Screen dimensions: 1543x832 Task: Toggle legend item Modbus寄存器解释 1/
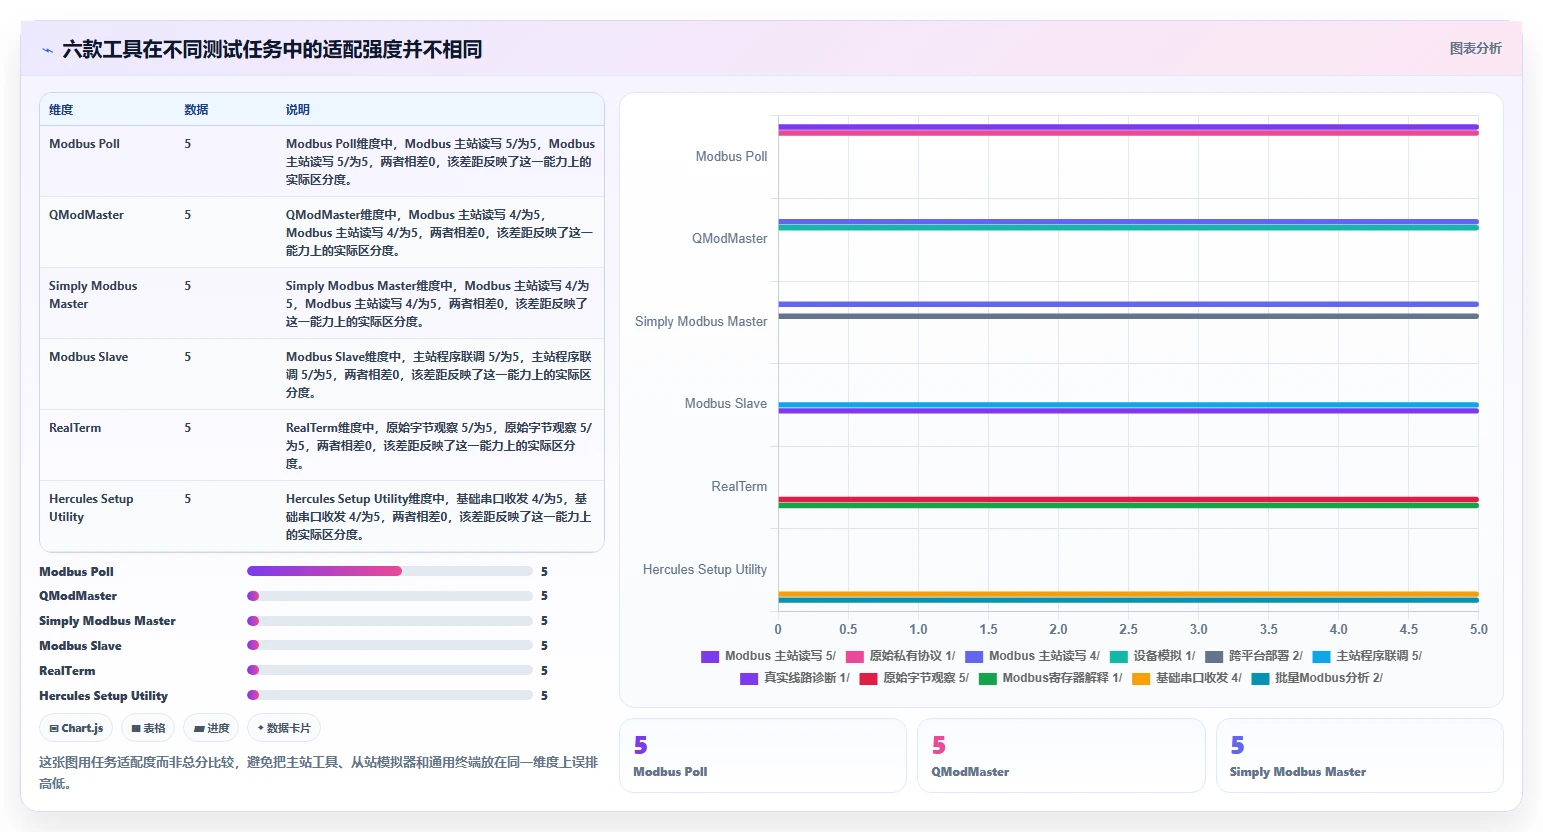pos(1050,678)
